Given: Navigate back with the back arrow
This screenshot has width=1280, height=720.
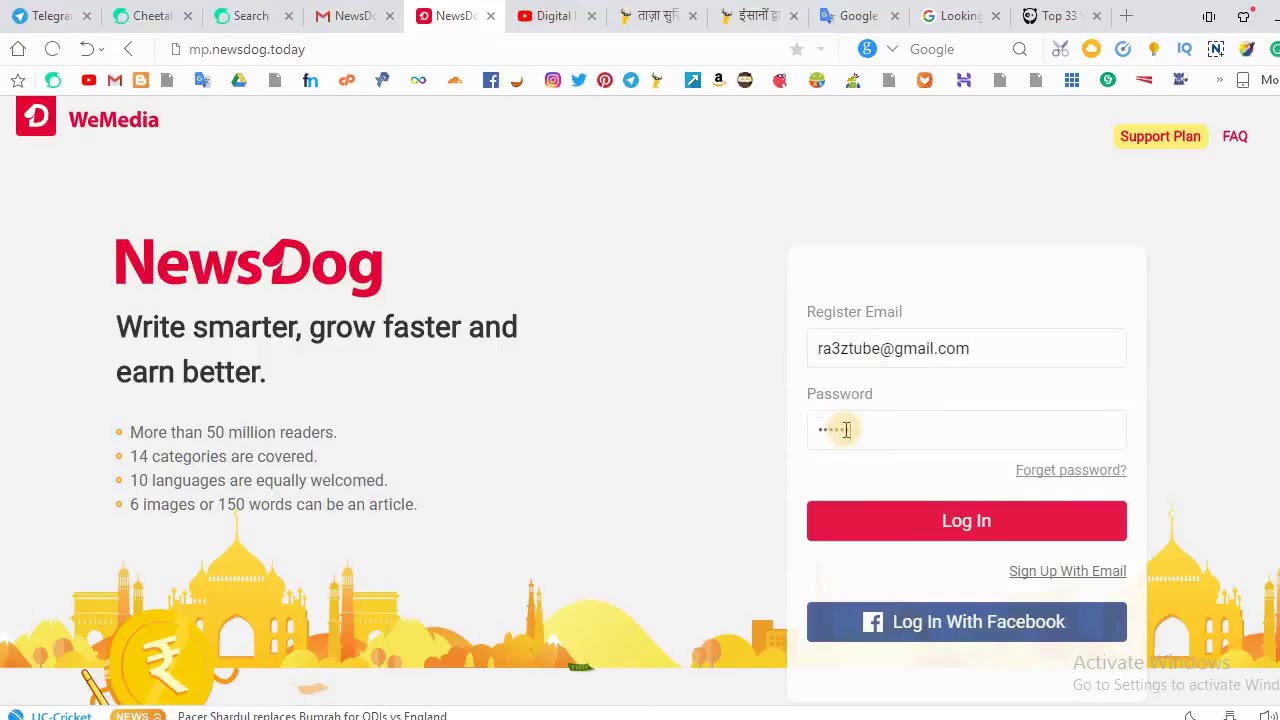Looking at the screenshot, I should pyautogui.click(x=128, y=49).
